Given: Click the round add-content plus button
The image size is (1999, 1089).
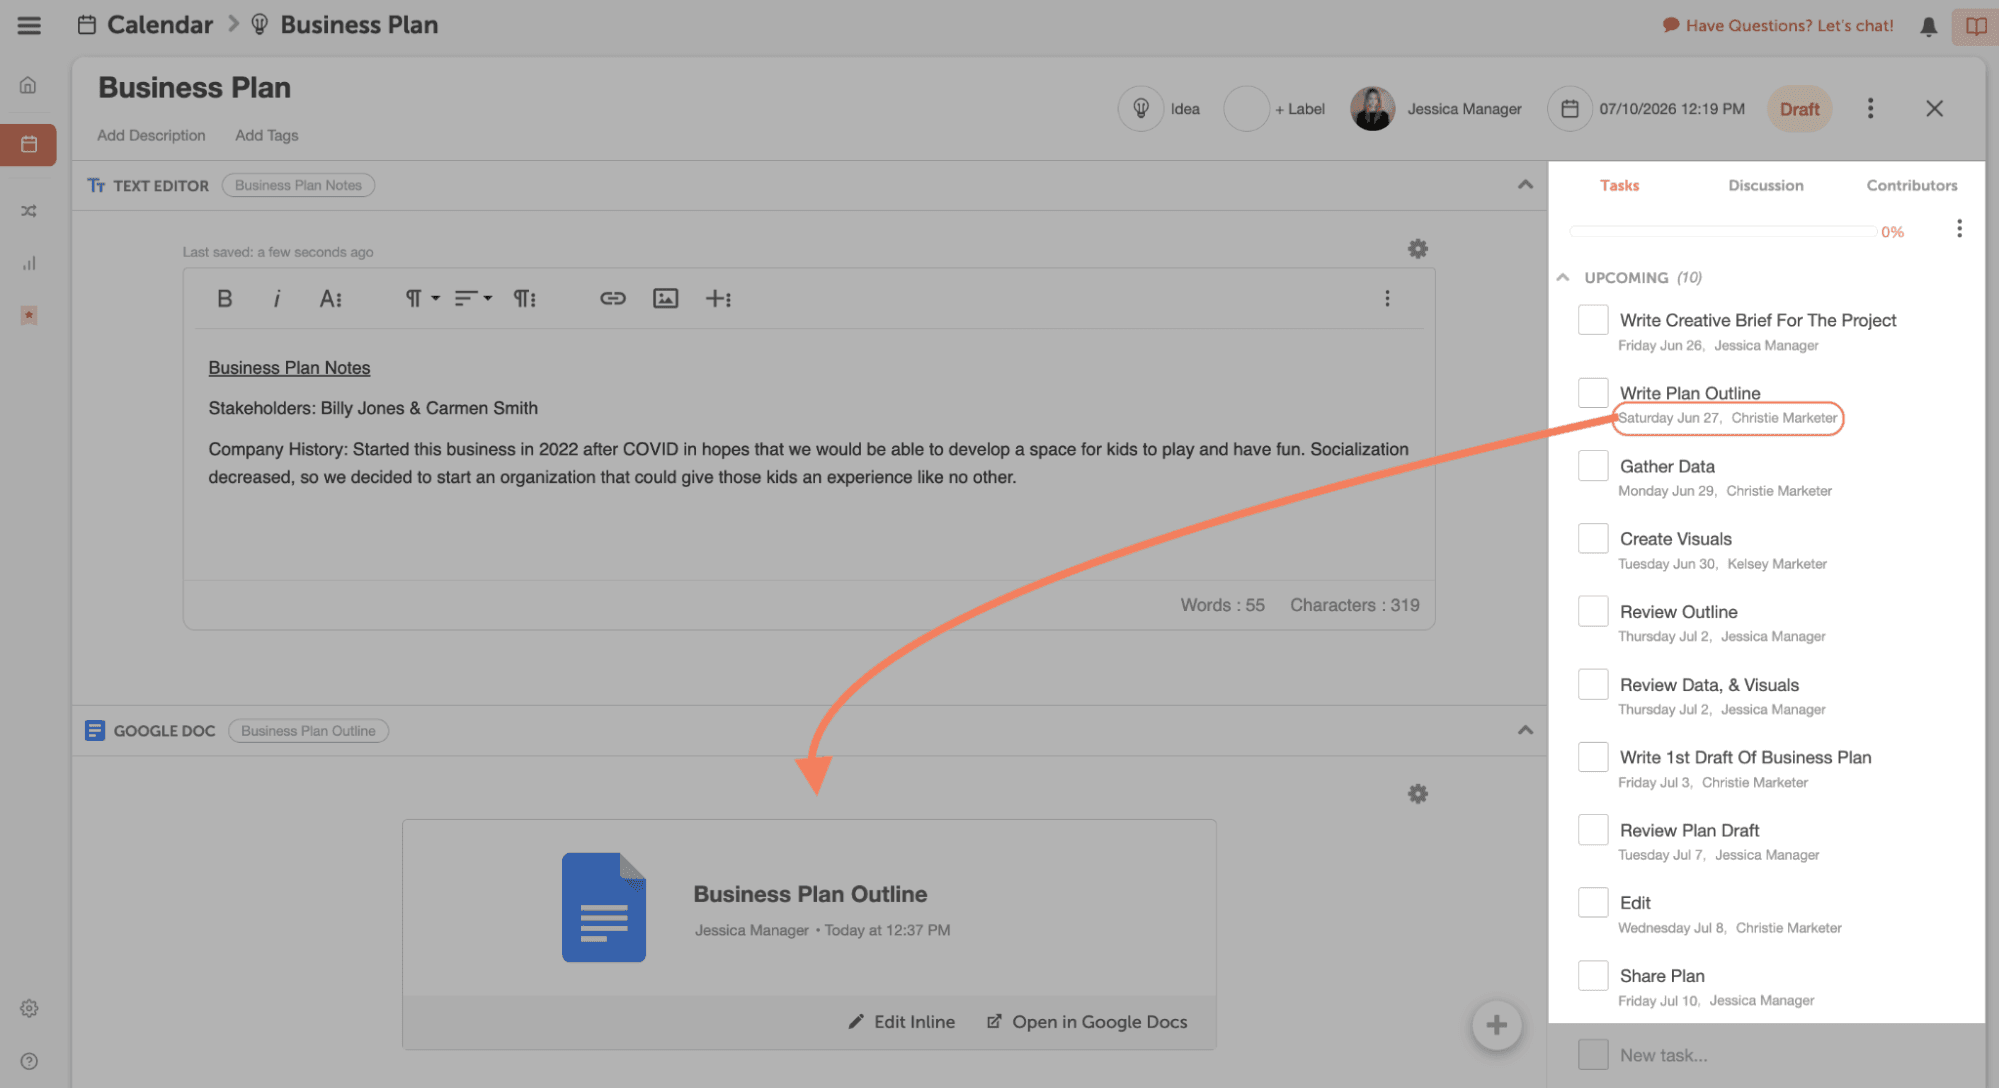Looking at the screenshot, I should (1496, 1025).
